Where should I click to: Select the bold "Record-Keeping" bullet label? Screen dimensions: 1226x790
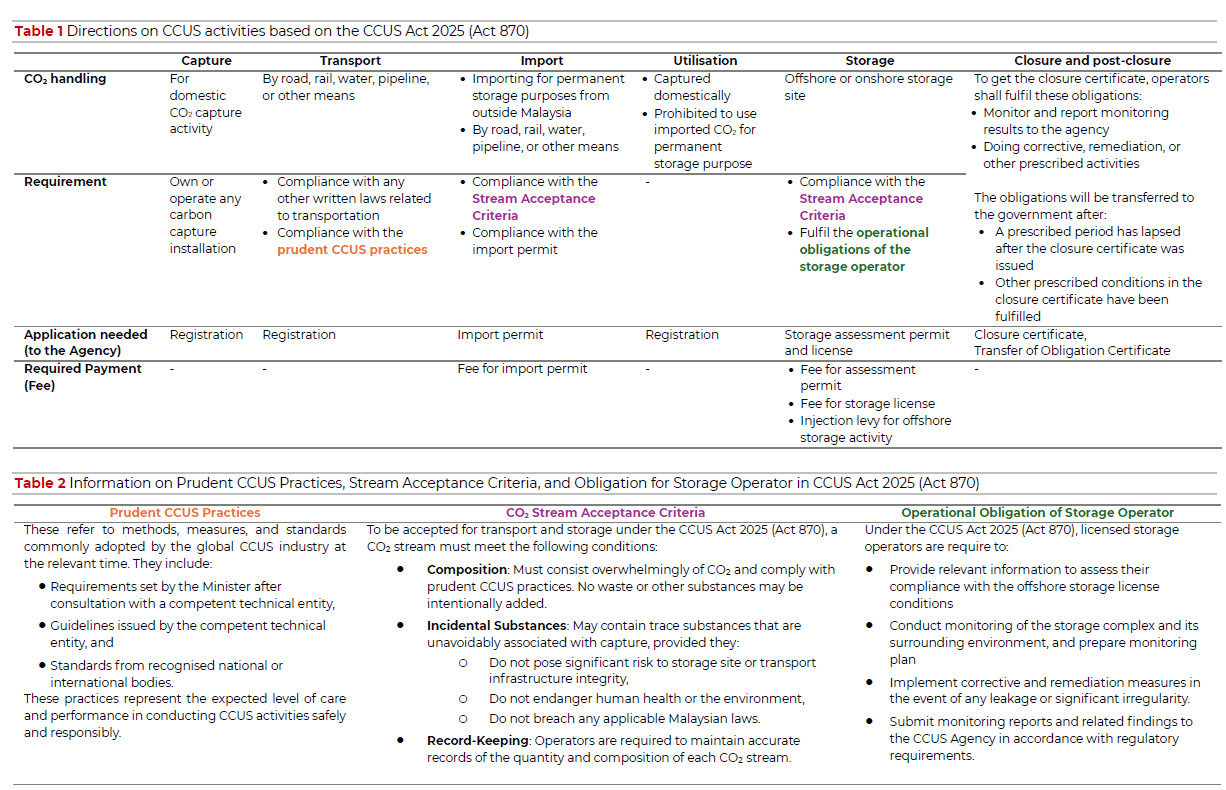pyautogui.click(x=478, y=741)
